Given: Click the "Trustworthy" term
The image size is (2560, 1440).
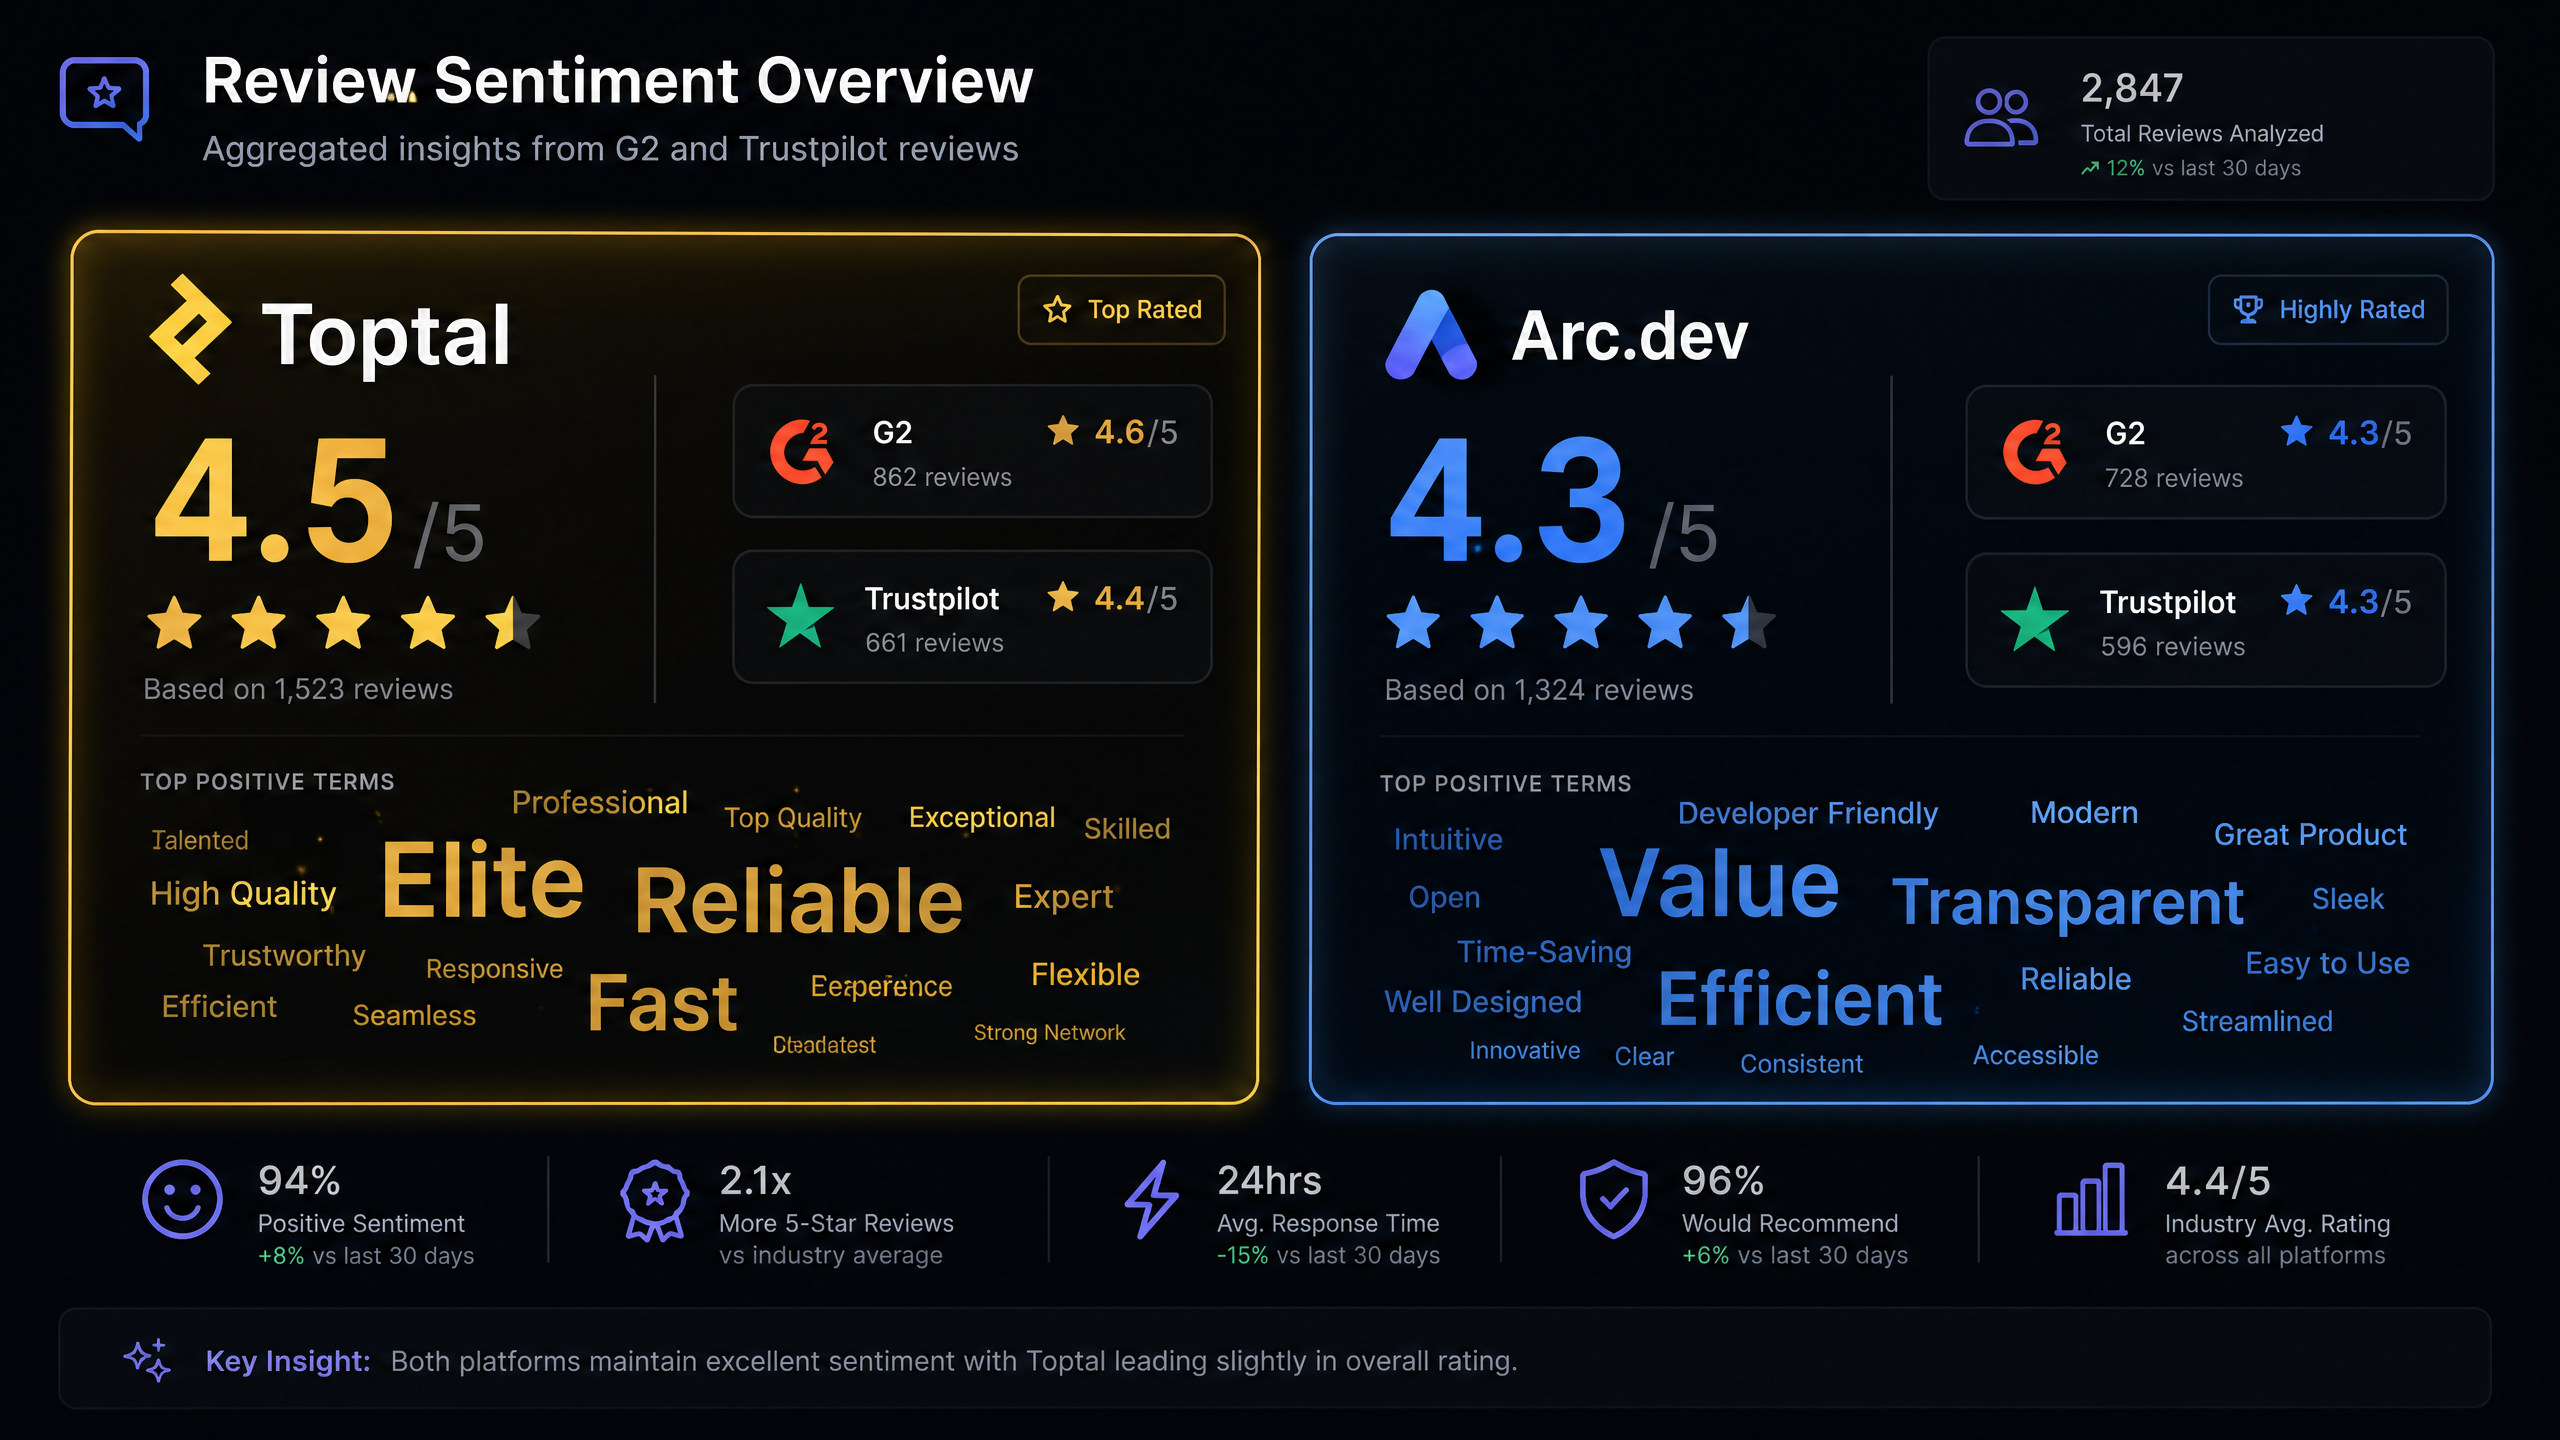Looking at the screenshot, I should click(284, 956).
